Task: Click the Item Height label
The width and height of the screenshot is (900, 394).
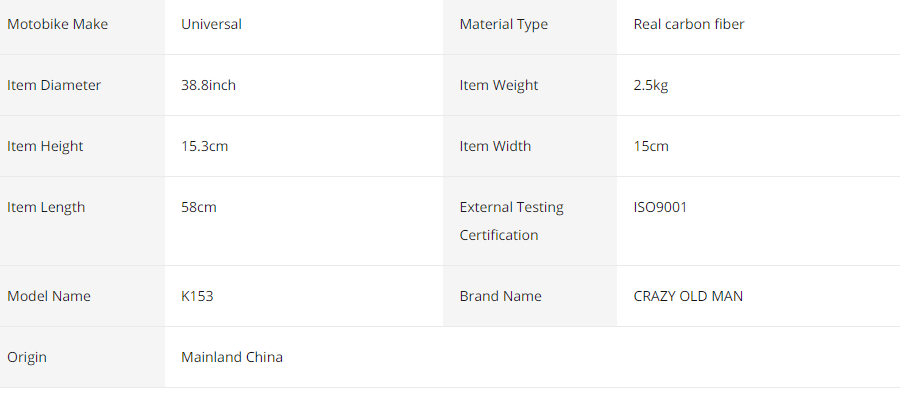Action: tap(45, 146)
